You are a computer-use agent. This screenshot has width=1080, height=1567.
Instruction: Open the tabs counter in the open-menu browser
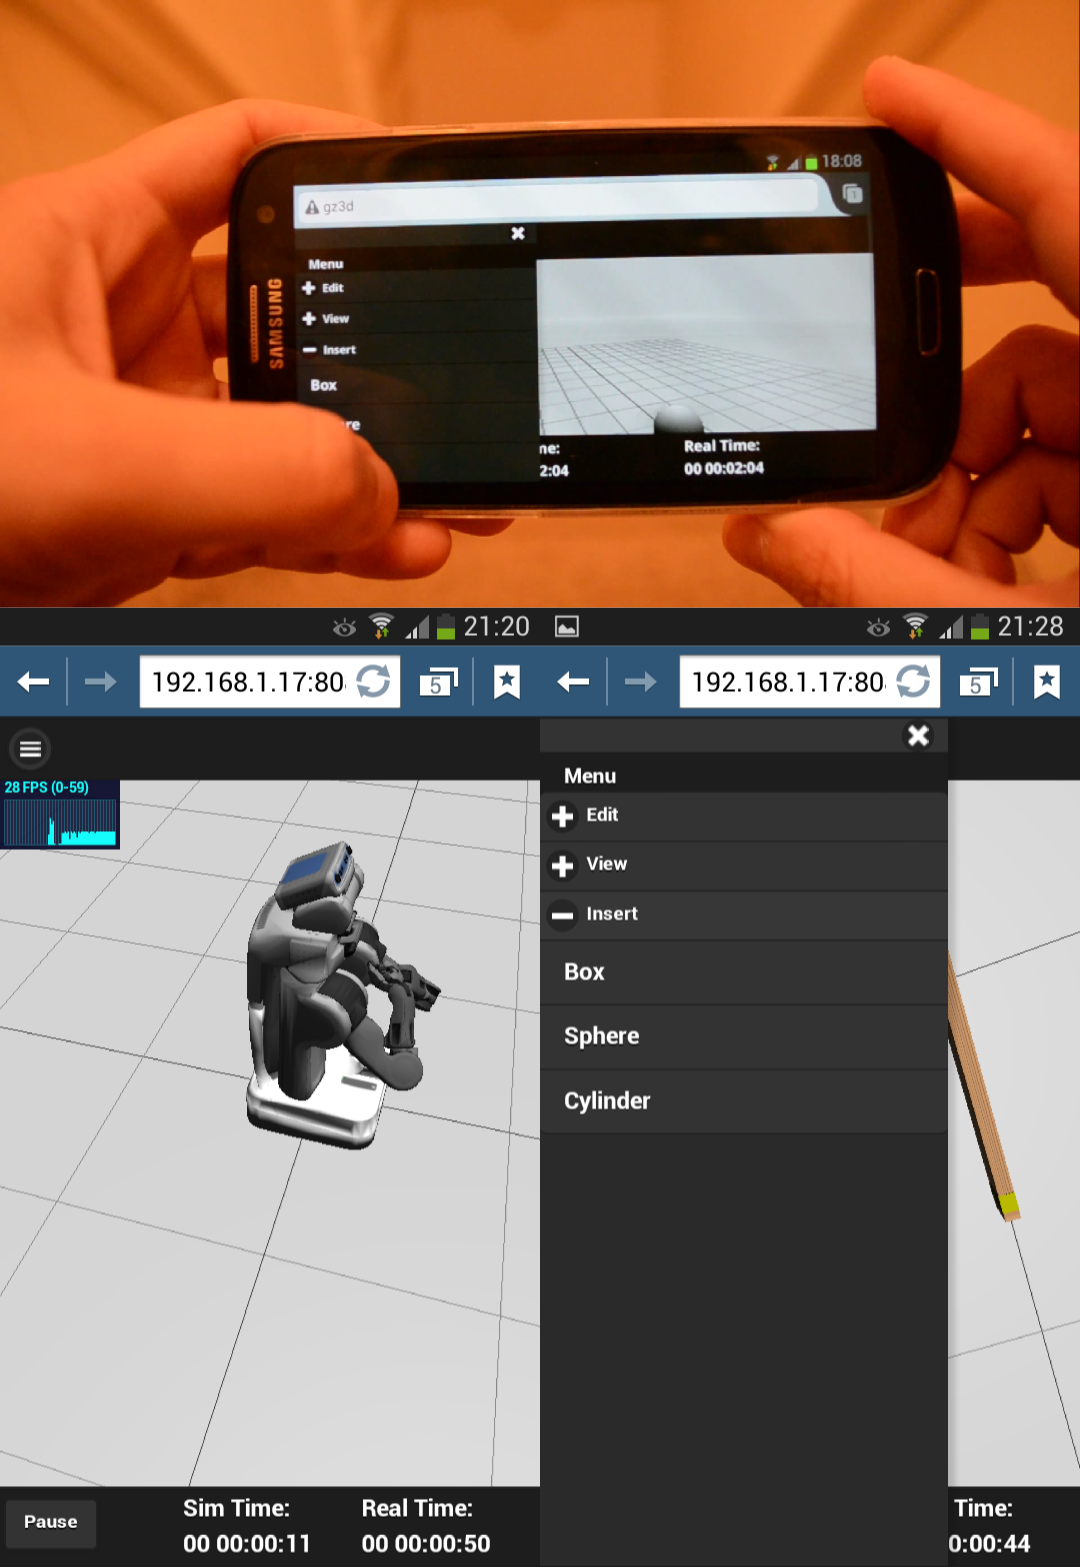(978, 682)
